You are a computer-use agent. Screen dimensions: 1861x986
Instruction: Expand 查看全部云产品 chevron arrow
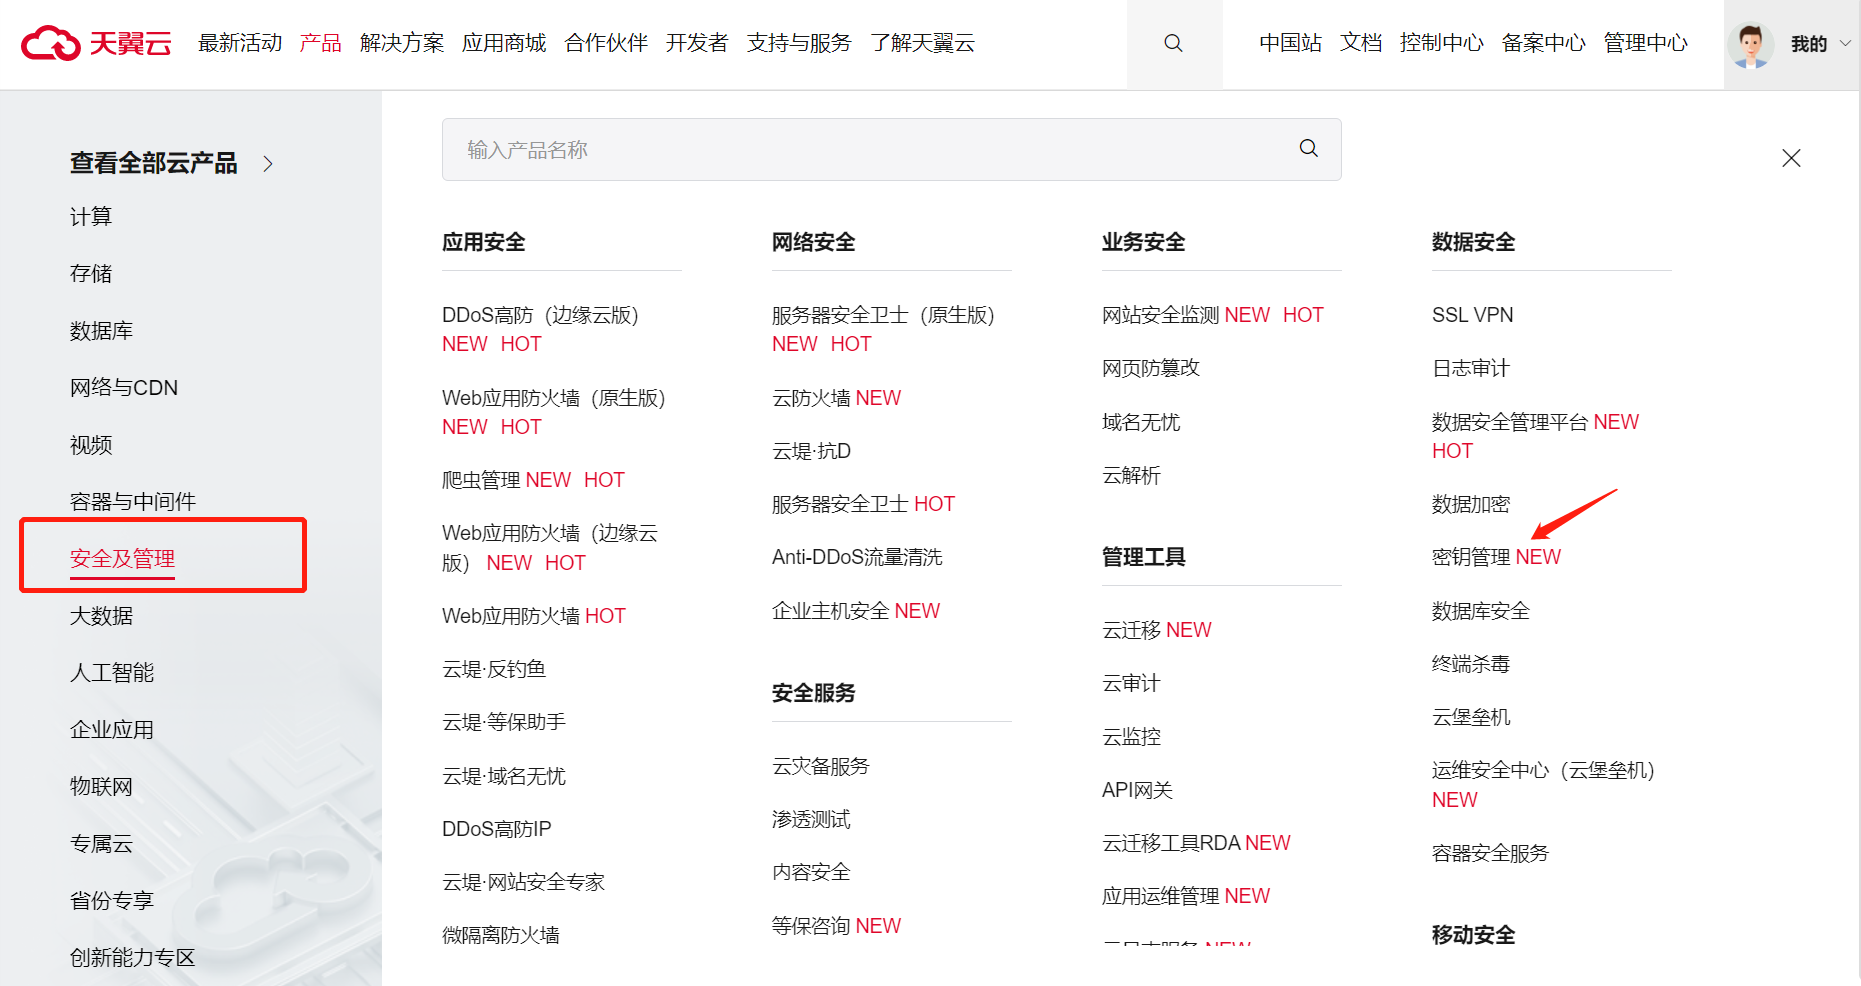pos(268,163)
